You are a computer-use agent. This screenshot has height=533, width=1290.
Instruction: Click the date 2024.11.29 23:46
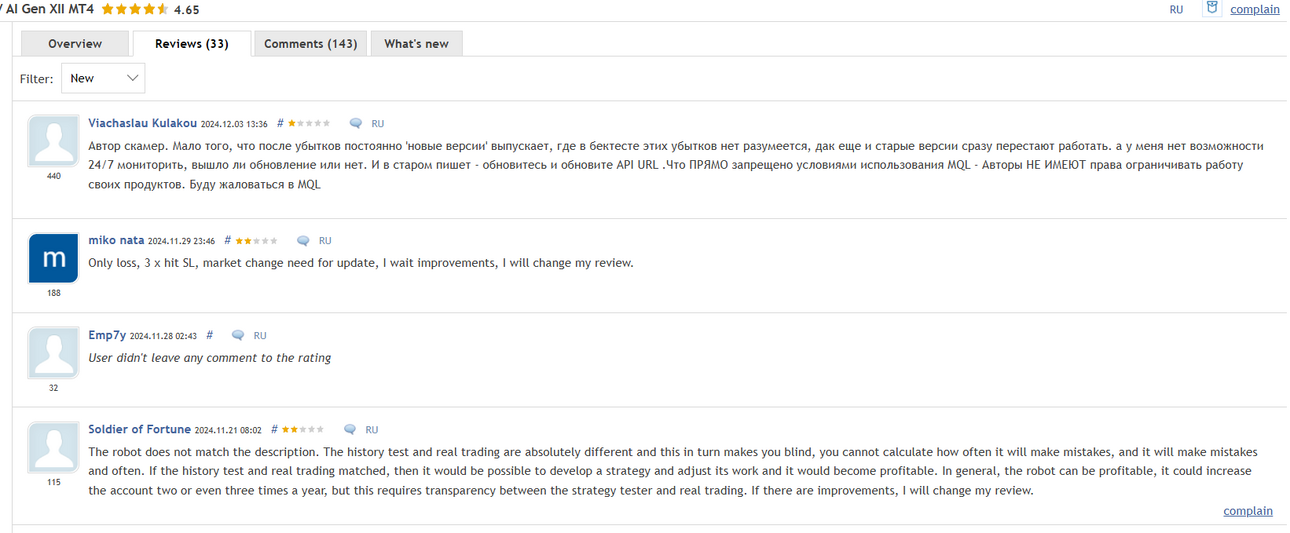182,241
